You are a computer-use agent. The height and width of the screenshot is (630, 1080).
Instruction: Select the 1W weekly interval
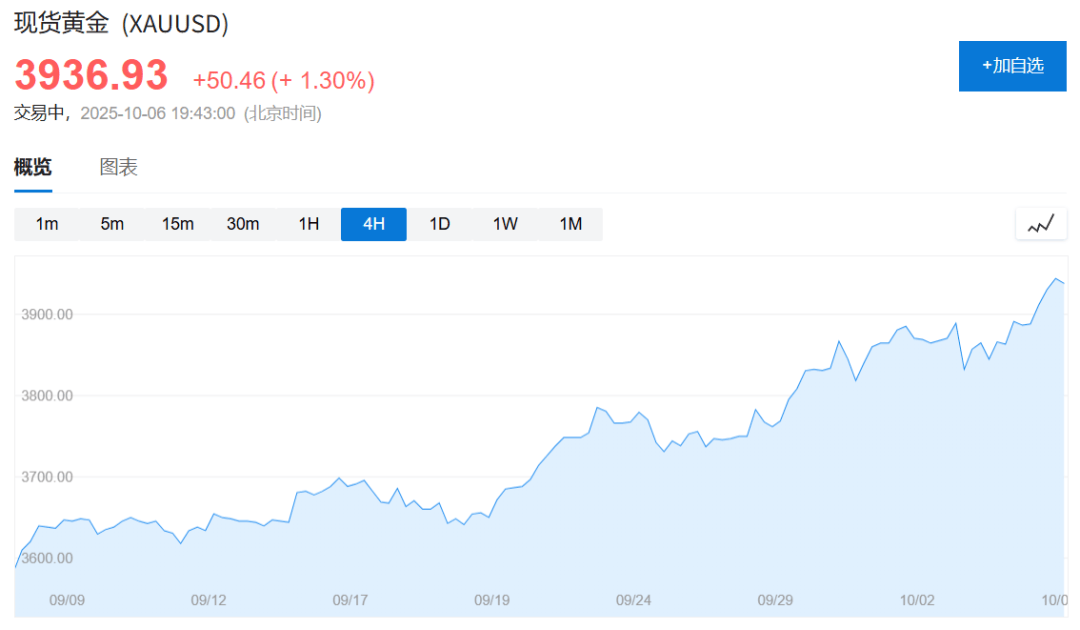pos(505,224)
